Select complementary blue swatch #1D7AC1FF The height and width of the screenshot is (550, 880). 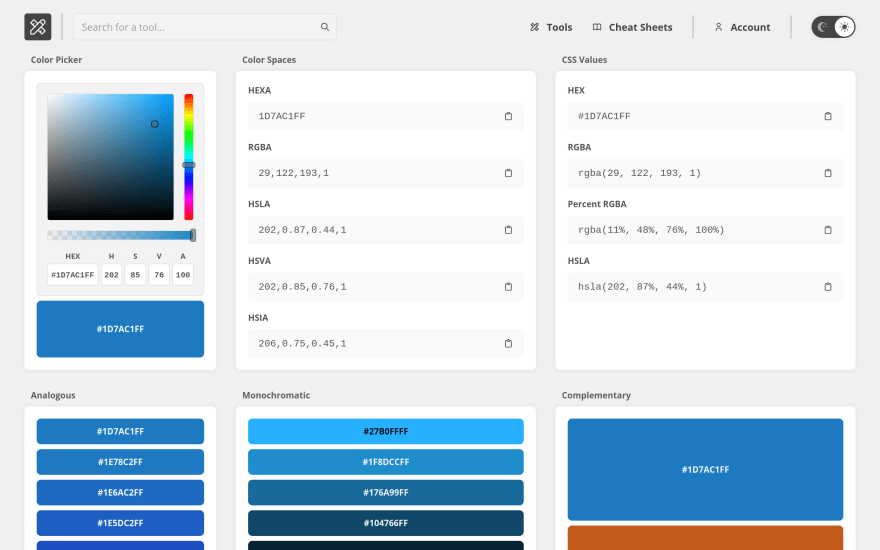[705, 469]
